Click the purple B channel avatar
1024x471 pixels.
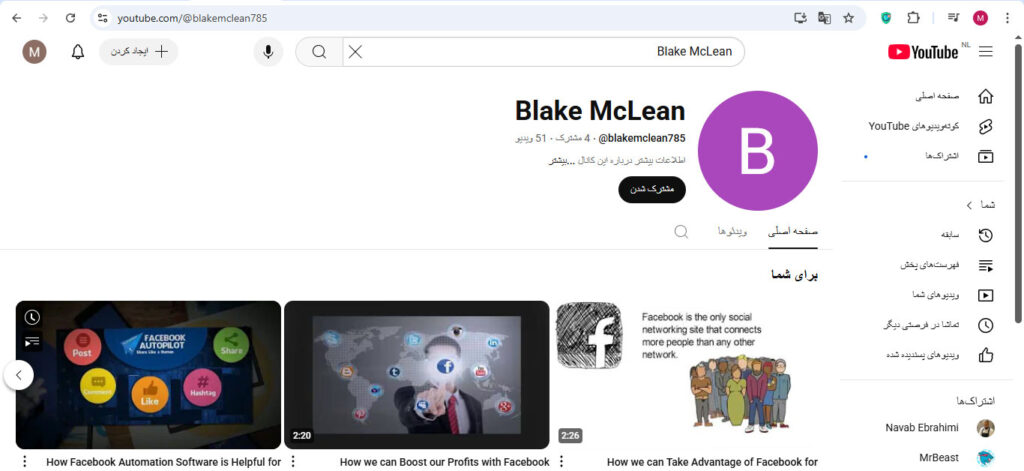click(757, 151)
